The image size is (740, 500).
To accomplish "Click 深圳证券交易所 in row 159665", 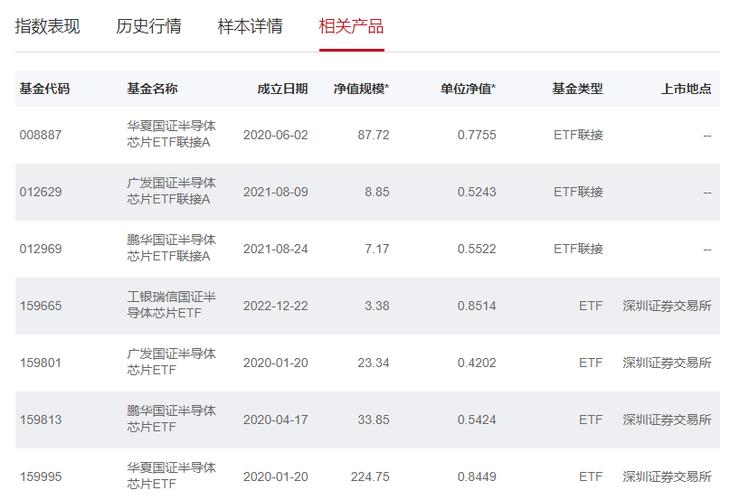I will pos(667,306).
